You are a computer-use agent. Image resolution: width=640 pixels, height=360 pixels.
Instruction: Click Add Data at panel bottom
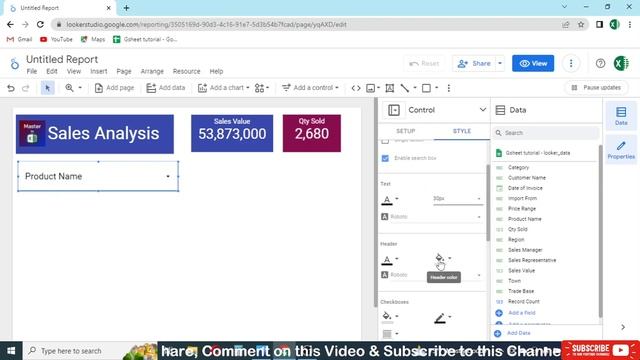518,333
